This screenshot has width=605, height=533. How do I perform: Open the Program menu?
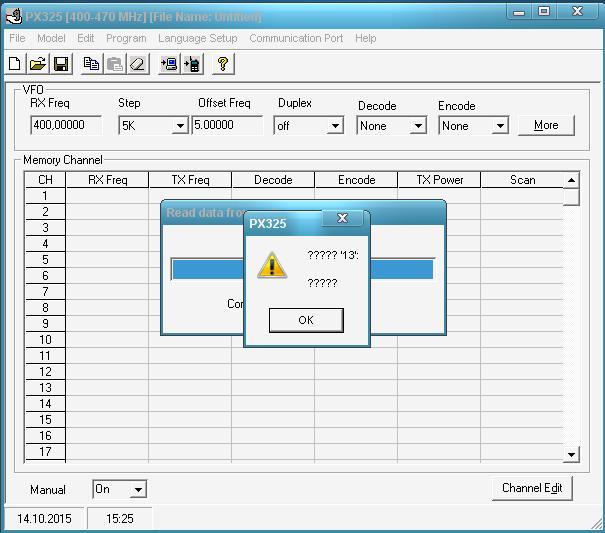point(126,38)
